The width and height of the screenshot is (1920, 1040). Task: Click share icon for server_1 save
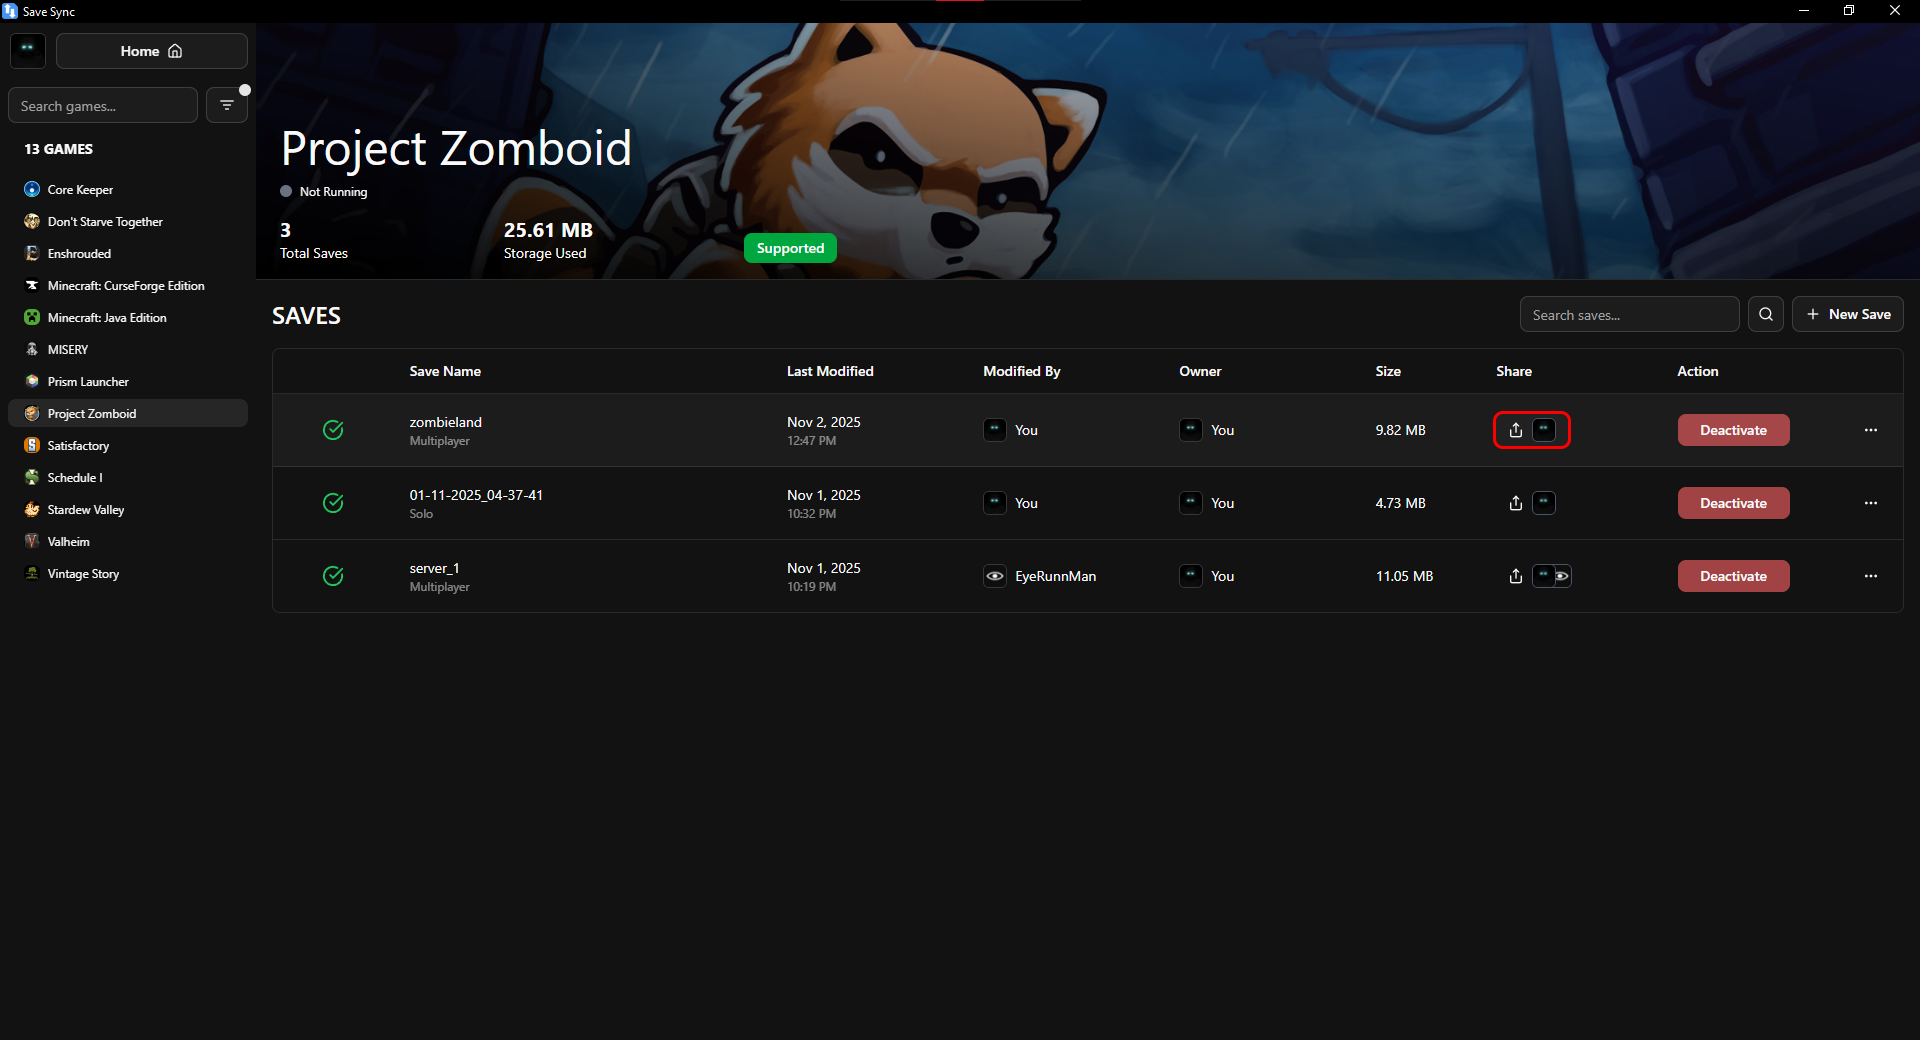[x=1515, y=576]
